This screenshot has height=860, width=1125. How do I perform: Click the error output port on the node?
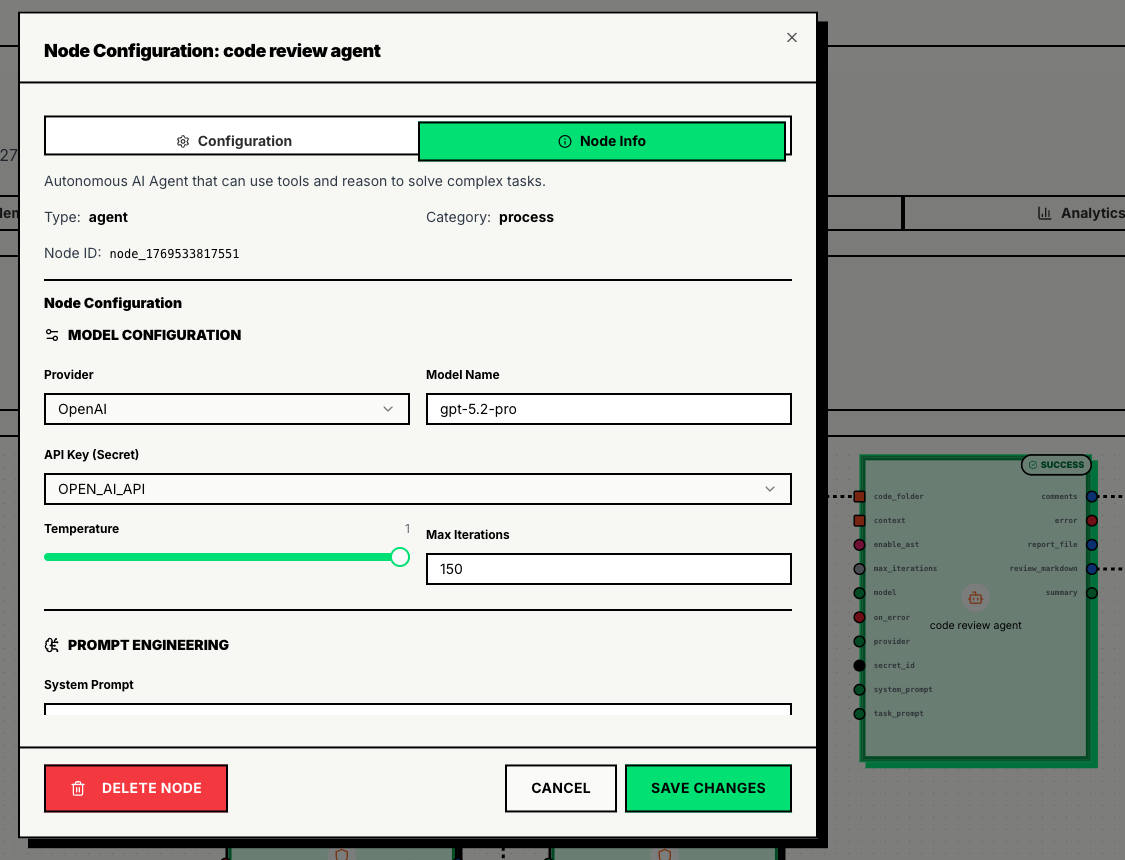tap(1091, 520)
